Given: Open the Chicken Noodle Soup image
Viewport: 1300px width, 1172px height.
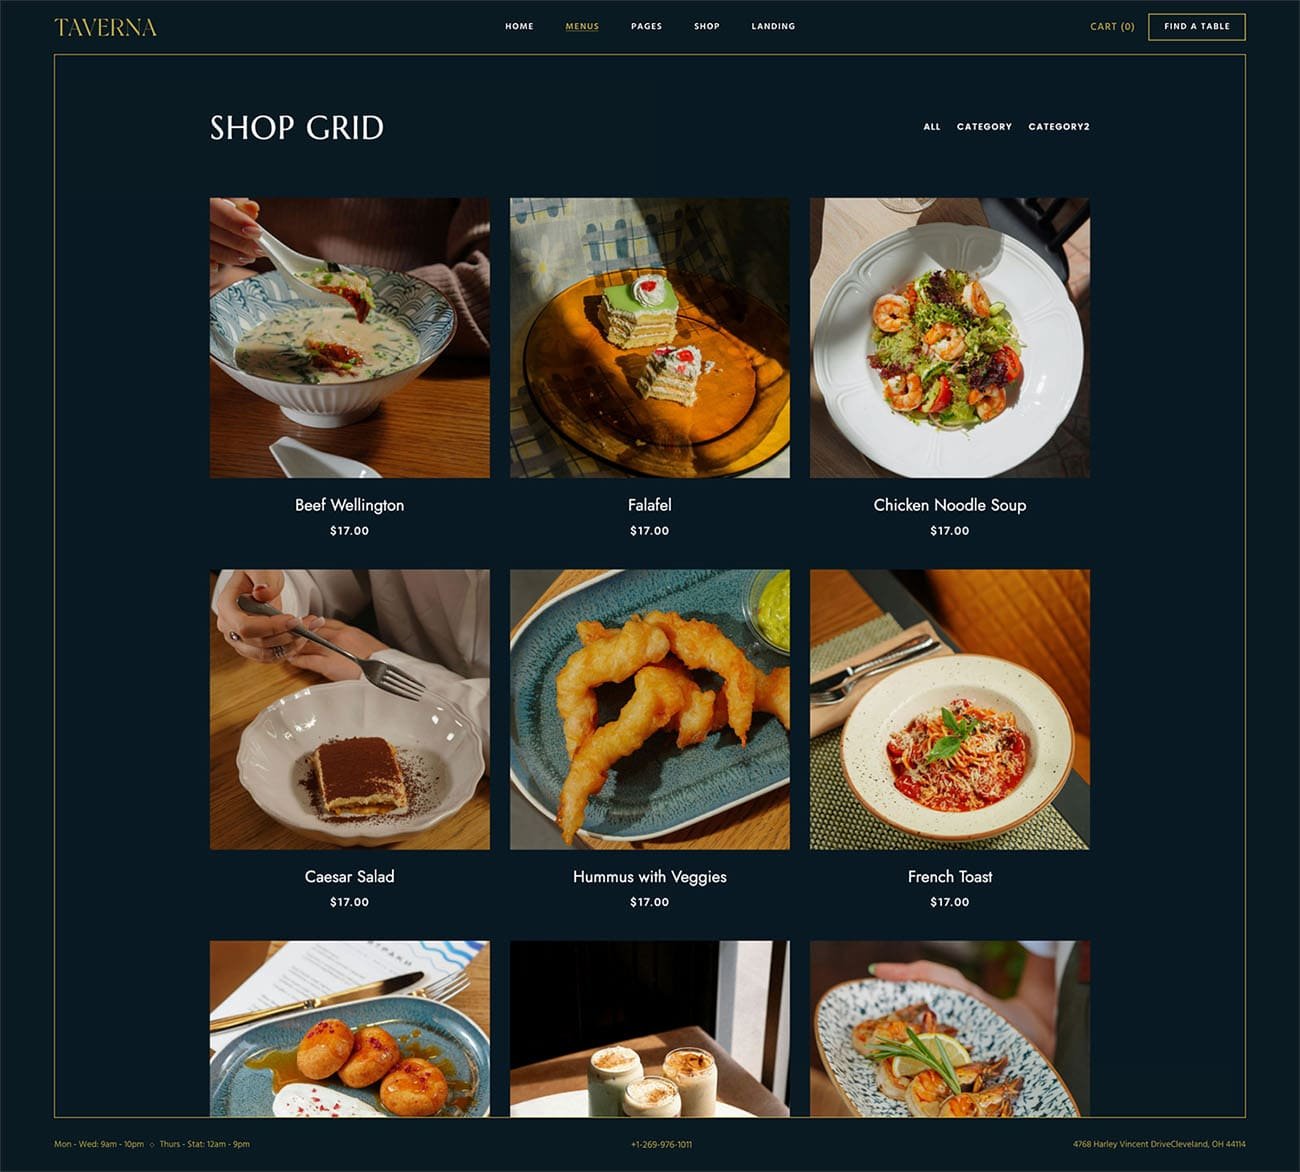Looking at the screenshot, I should pos(950,338).
